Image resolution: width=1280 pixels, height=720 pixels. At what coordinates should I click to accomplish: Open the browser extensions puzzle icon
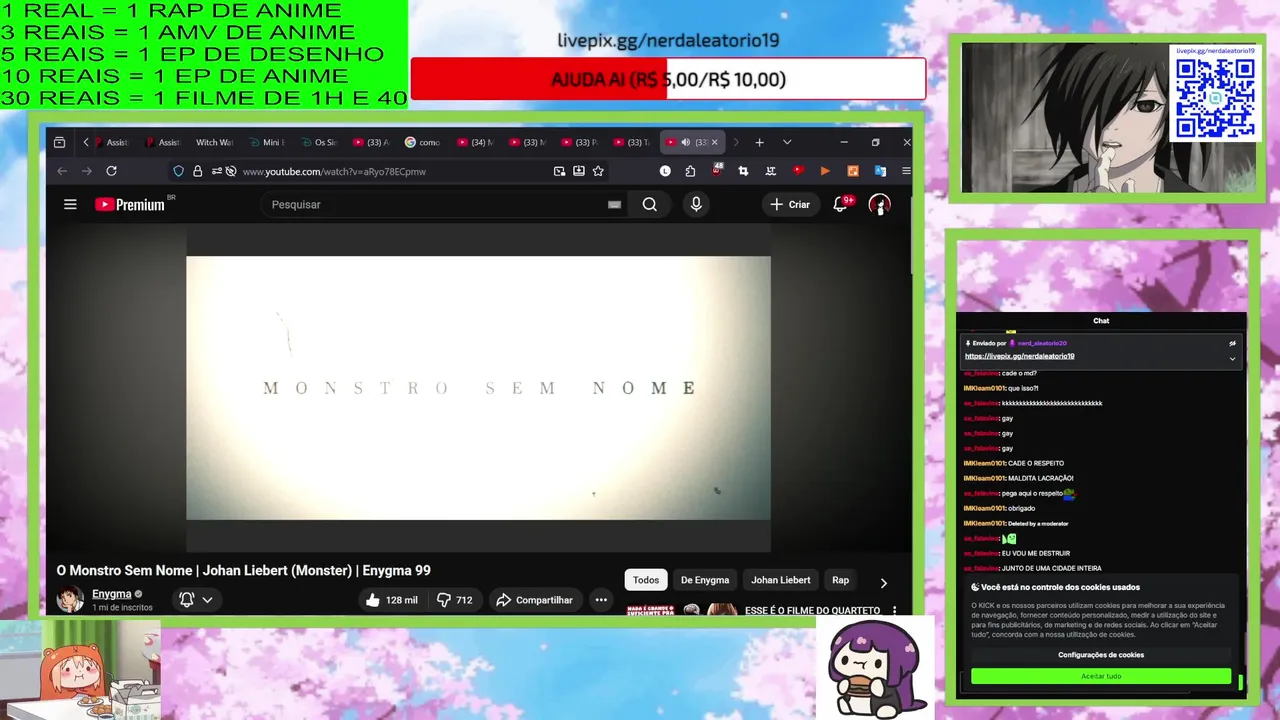pyautogui.click(x=690, y=171)
